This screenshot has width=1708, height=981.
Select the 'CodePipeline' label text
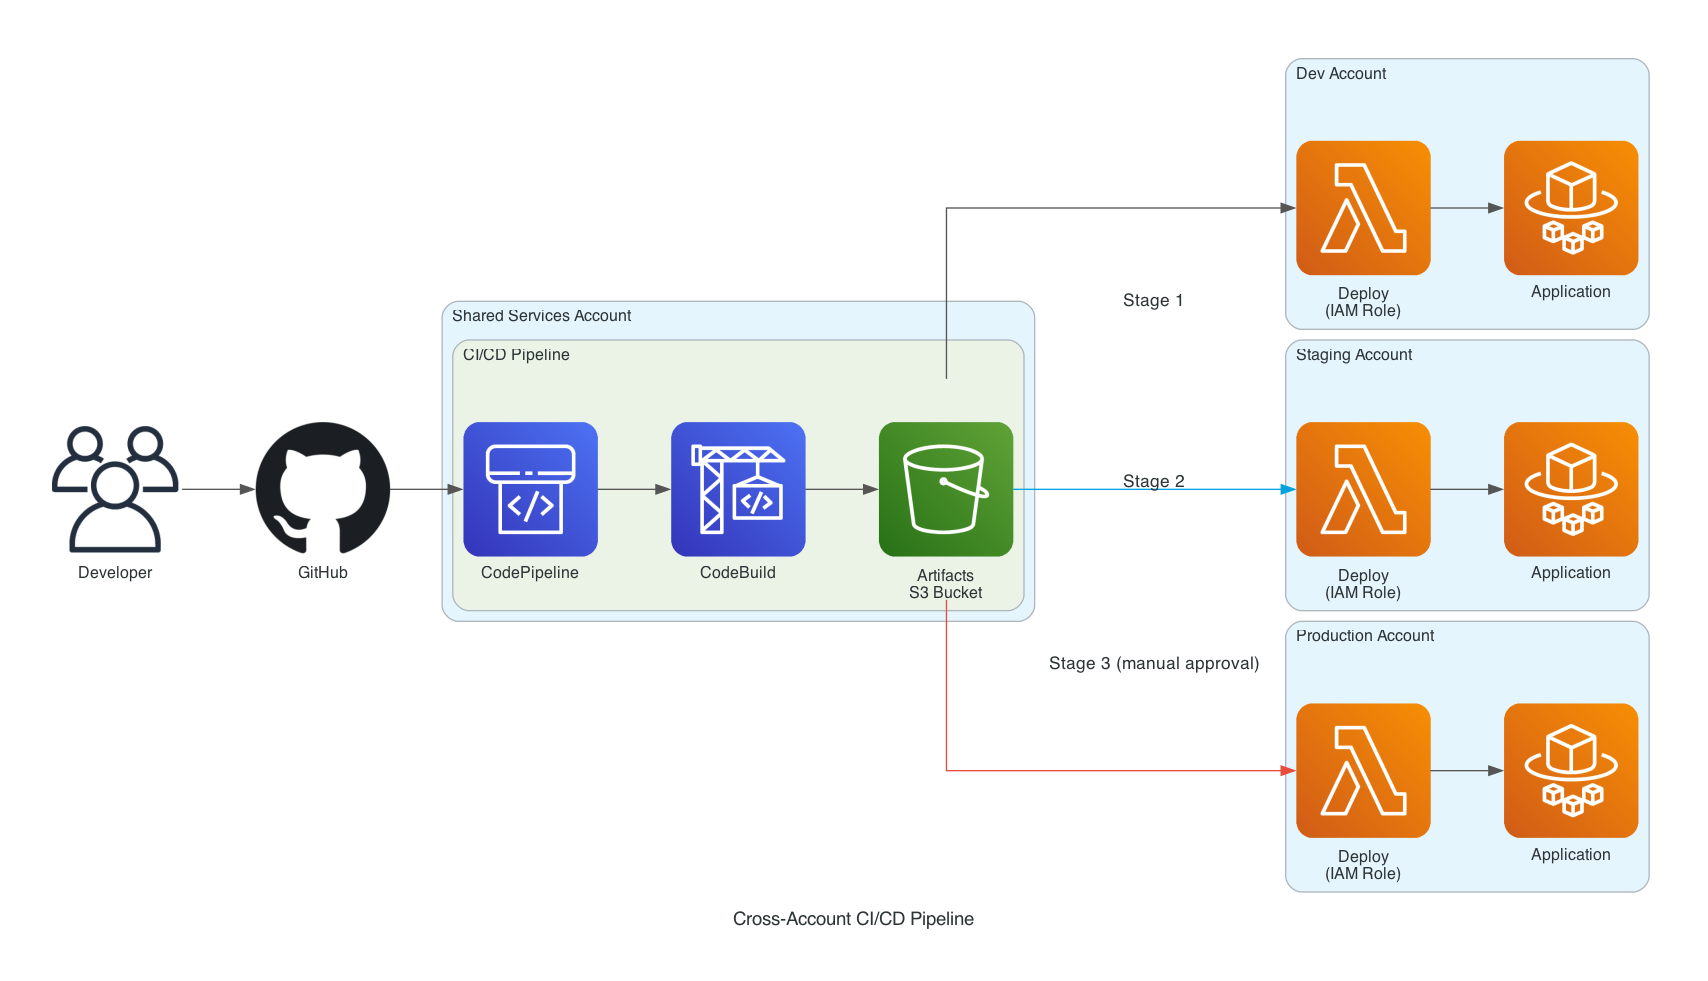[x=530, y=573]
